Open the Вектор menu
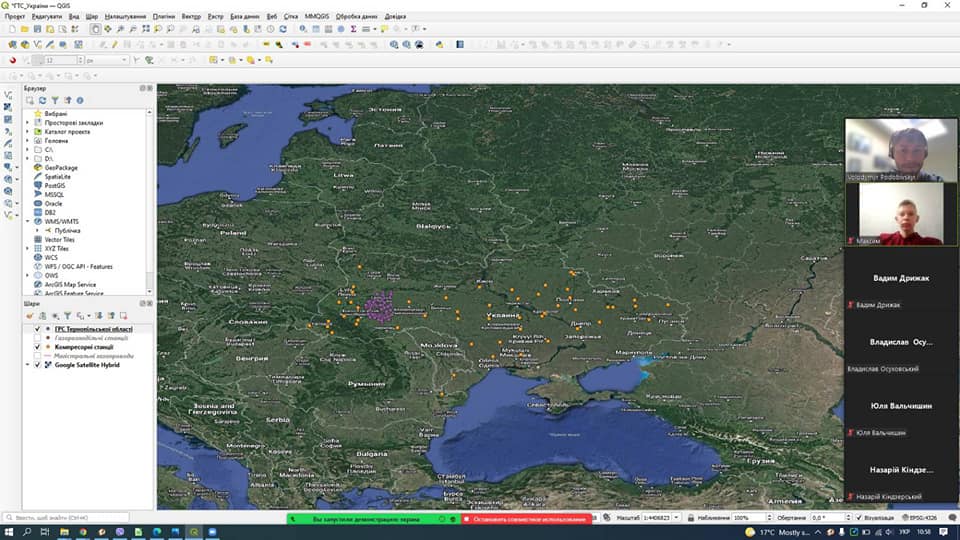Screen dimensions: 960x540 point(191,17)
